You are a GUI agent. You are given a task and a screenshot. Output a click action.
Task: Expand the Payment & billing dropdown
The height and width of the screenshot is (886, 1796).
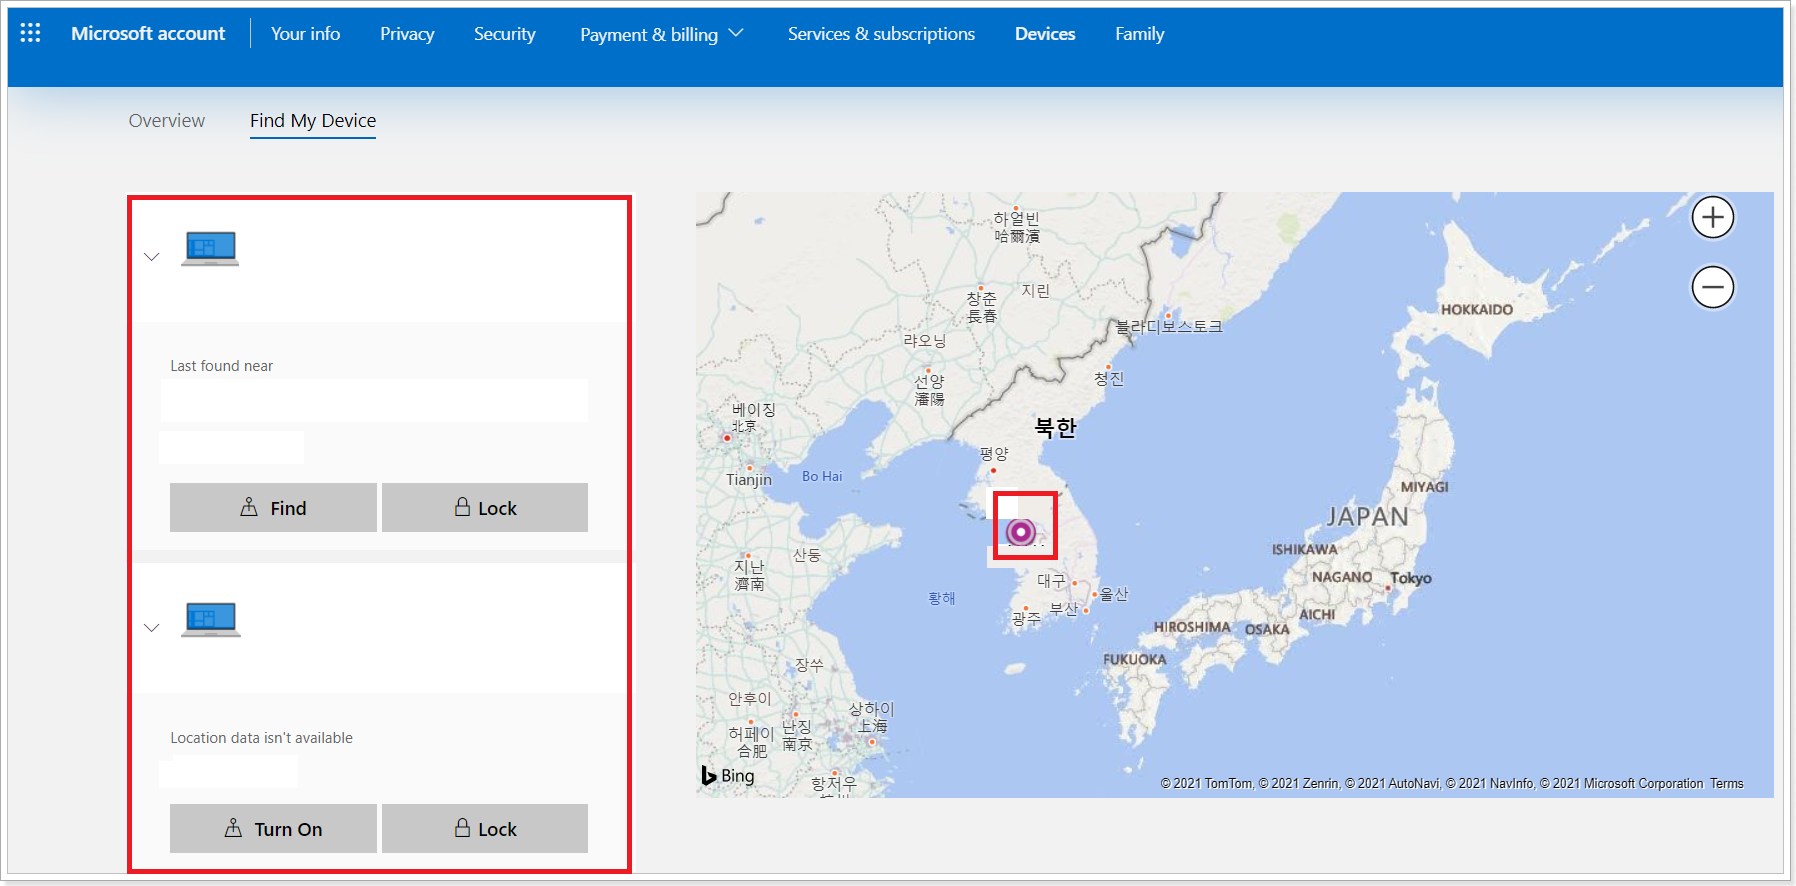[662, 34]
